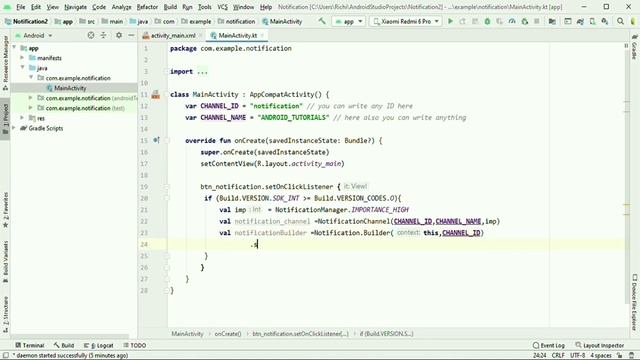640x360 pixels.
Task: Expand the res folder
Action: [x=22, y=118]
